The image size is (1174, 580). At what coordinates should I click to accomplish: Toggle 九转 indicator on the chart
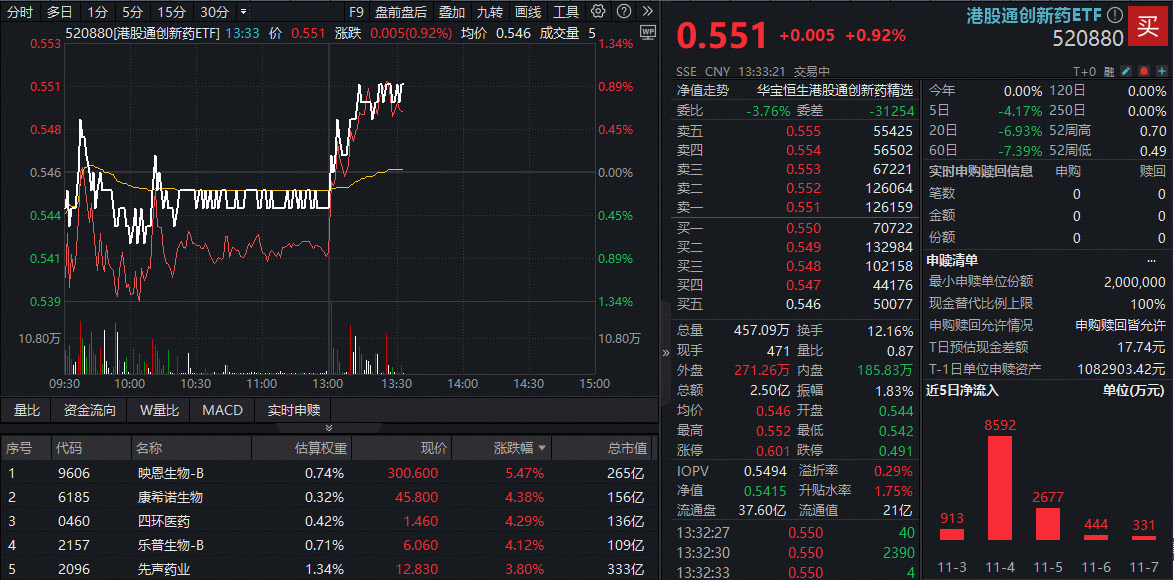pyautogui.click(x=490, y=11)
